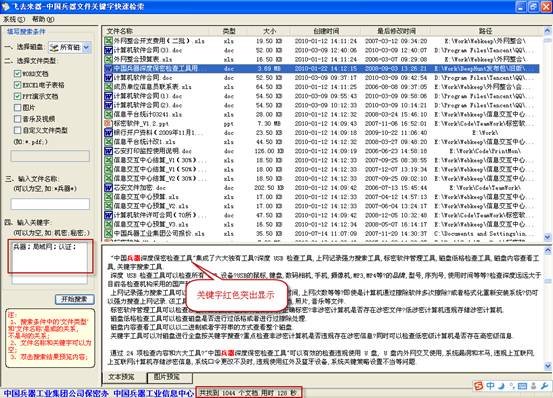Toggle the half-width moon icon in IME bar
This screenshot has height=398, width=553.
pyautogui.click(x=501, y=386)
